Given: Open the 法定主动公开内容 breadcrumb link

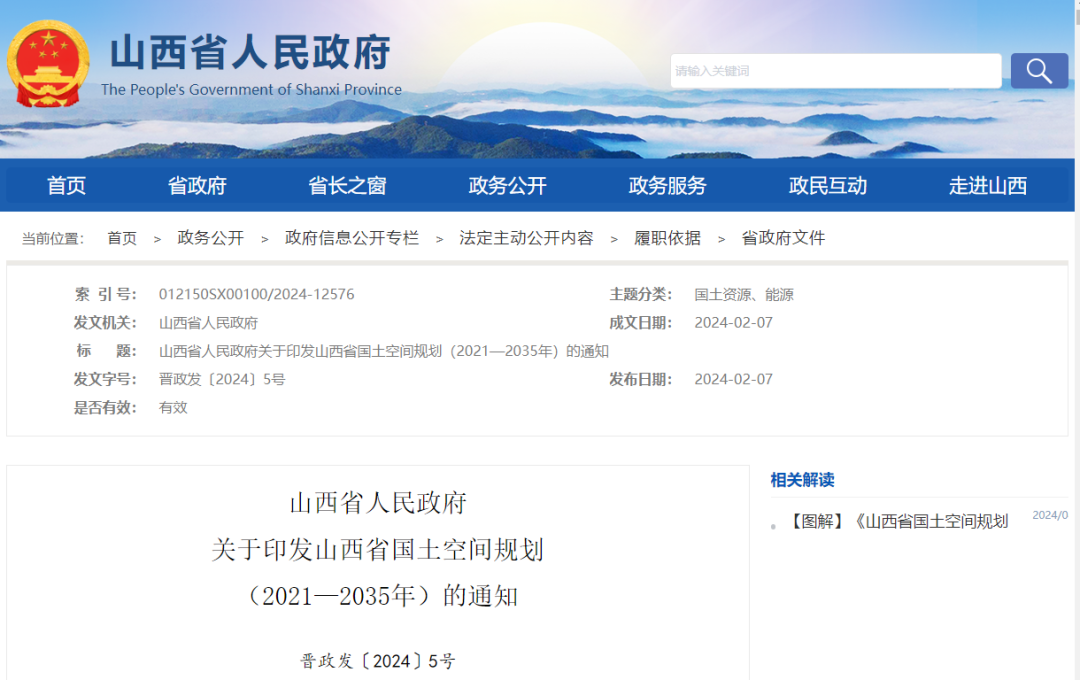Looking at the screenshot, I should click(x=526, y=237).
